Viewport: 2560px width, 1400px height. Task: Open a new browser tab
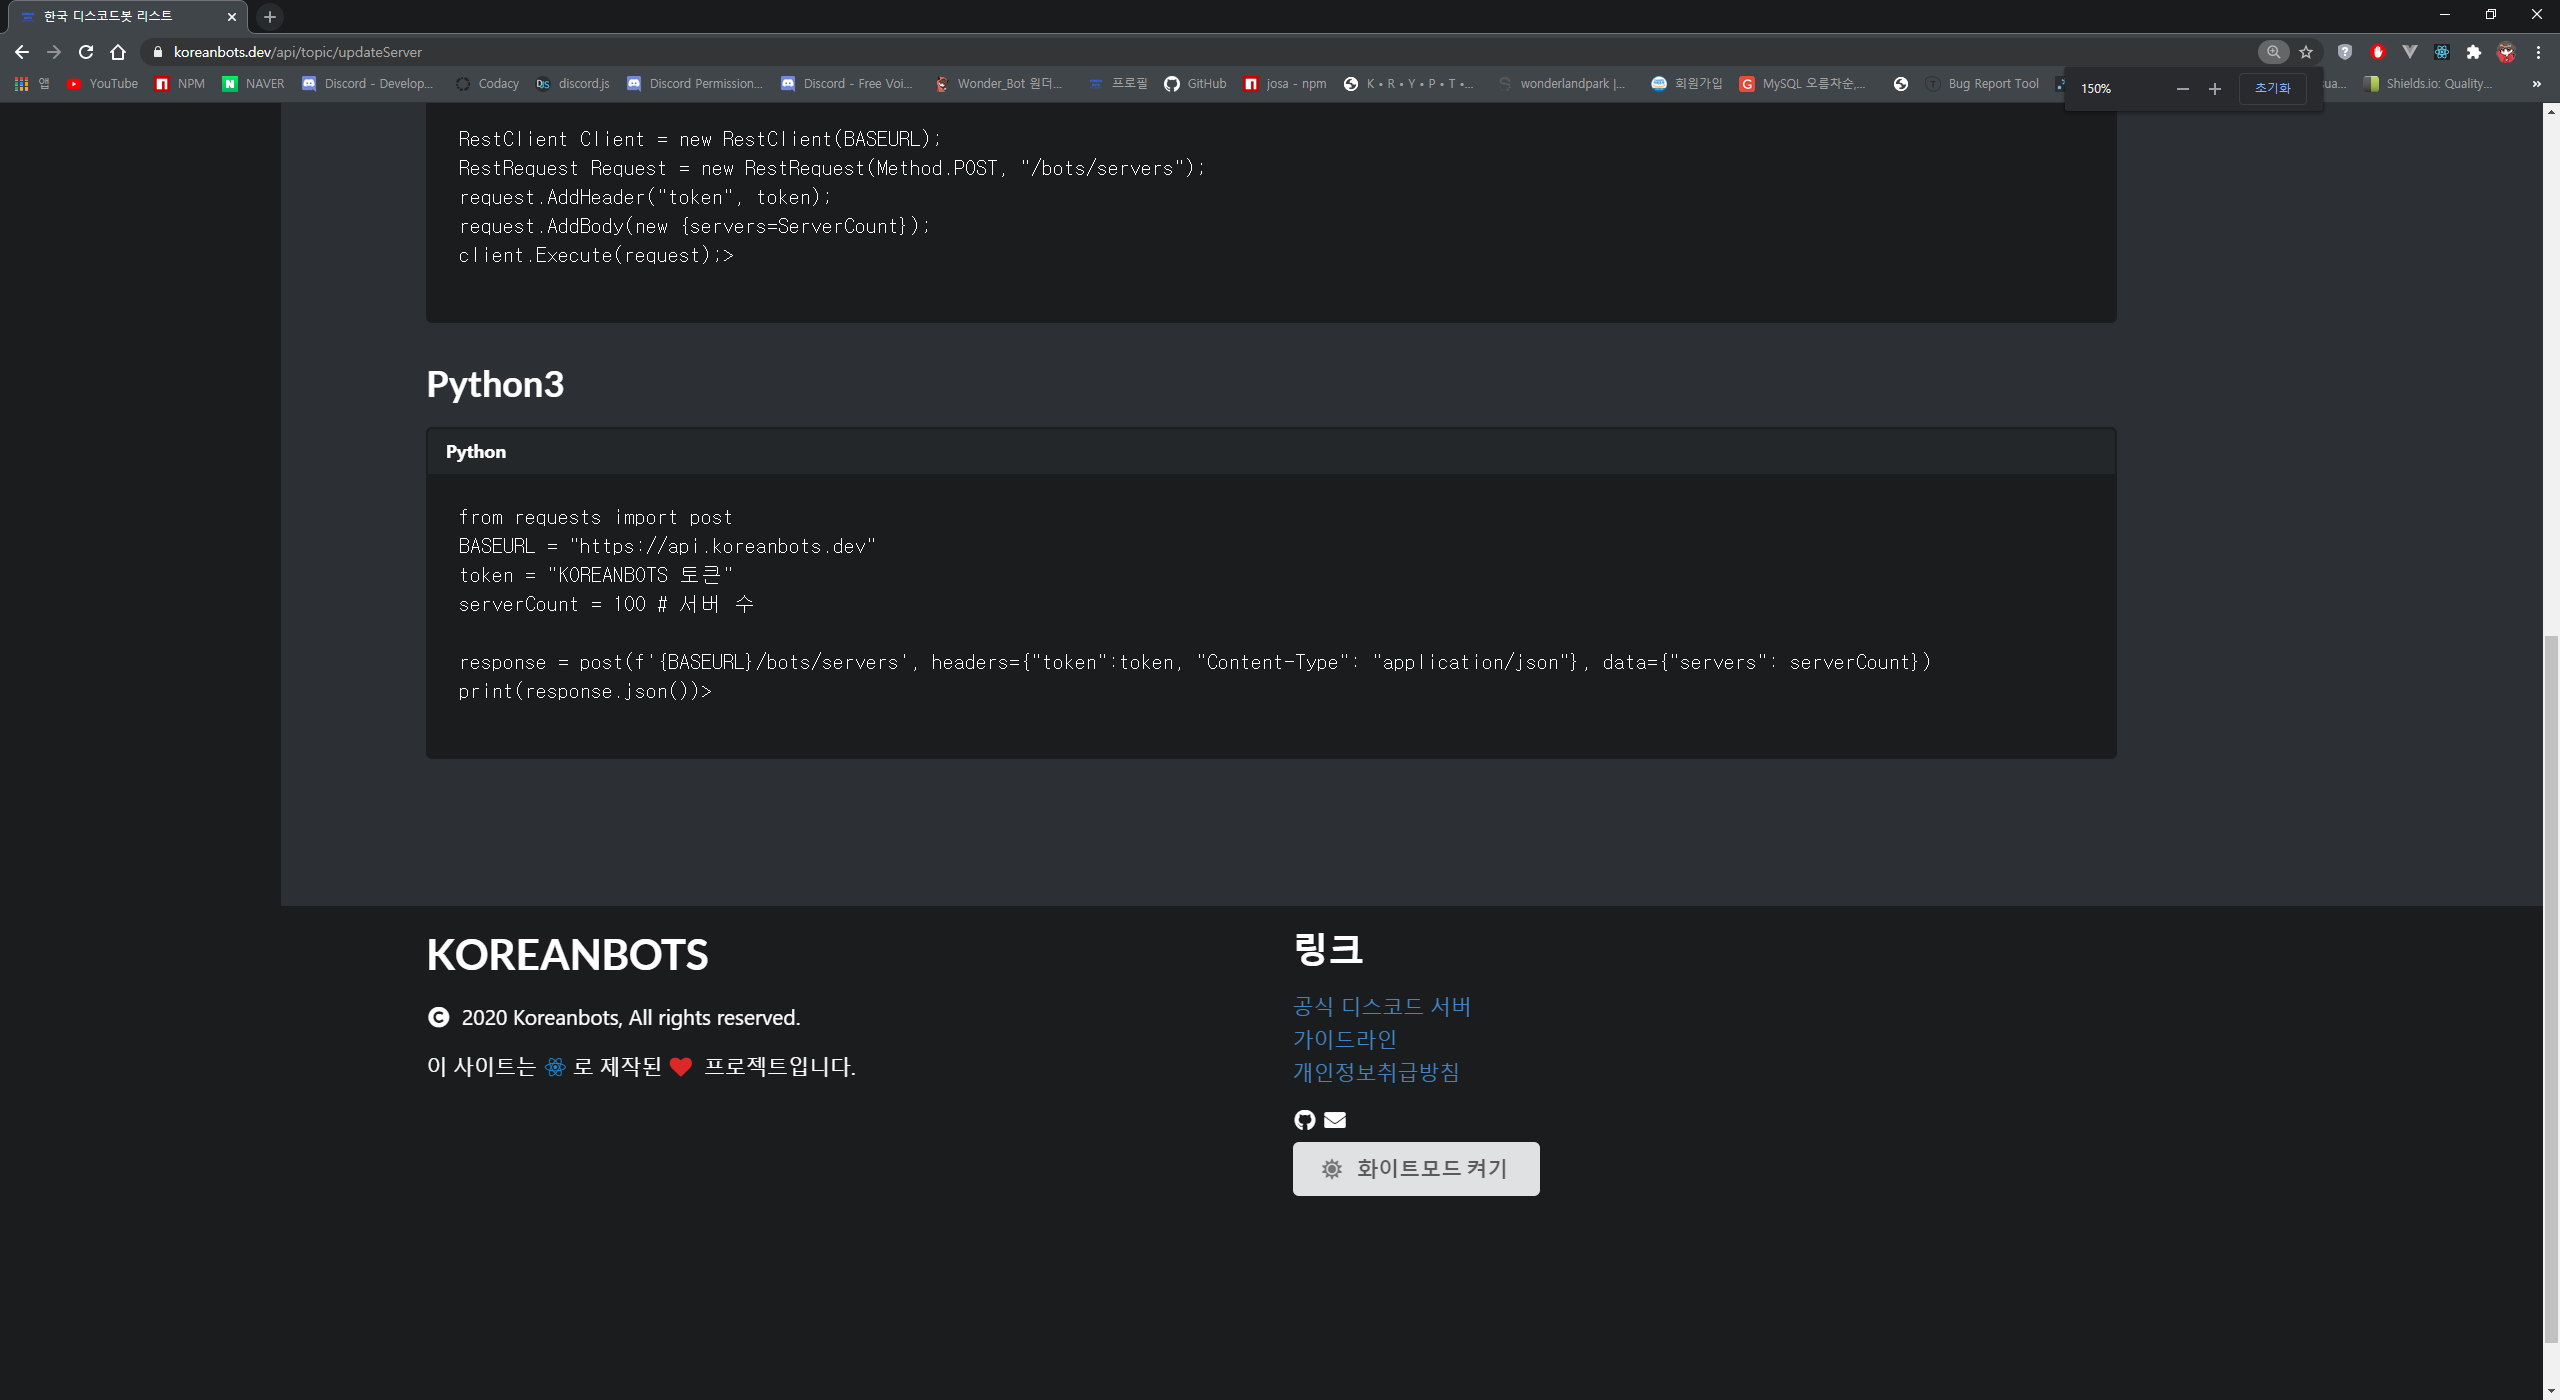pyautogui.click(x=268, y=16)
